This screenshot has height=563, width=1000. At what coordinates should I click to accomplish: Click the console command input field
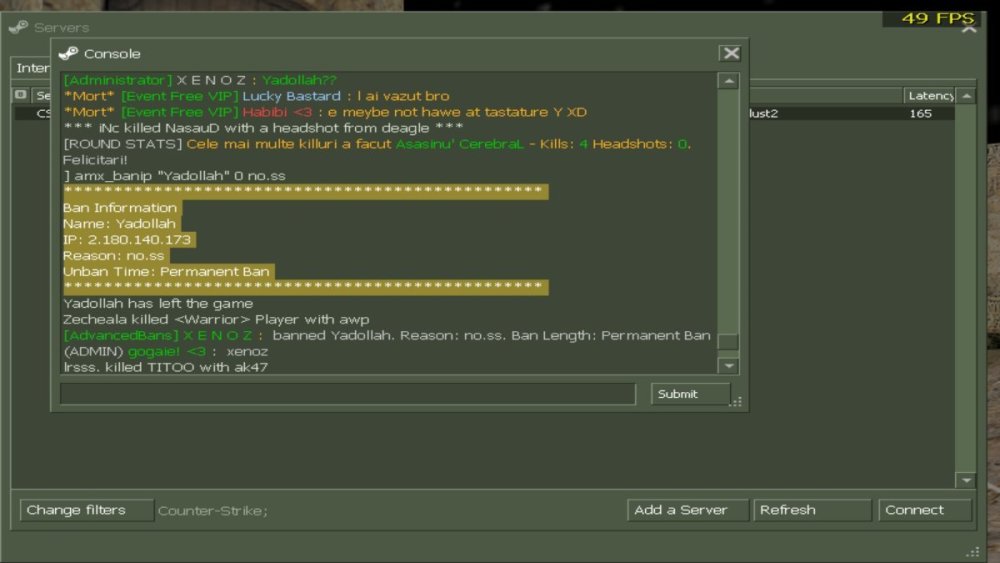tap(348, 394)
